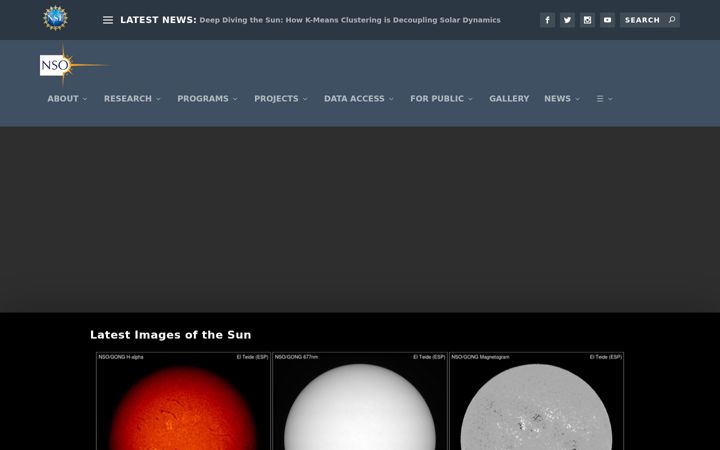This screenshot has height=450, width=720.
Task: Open the hamburger menu beside Latest News
Action: coord(108,20)
